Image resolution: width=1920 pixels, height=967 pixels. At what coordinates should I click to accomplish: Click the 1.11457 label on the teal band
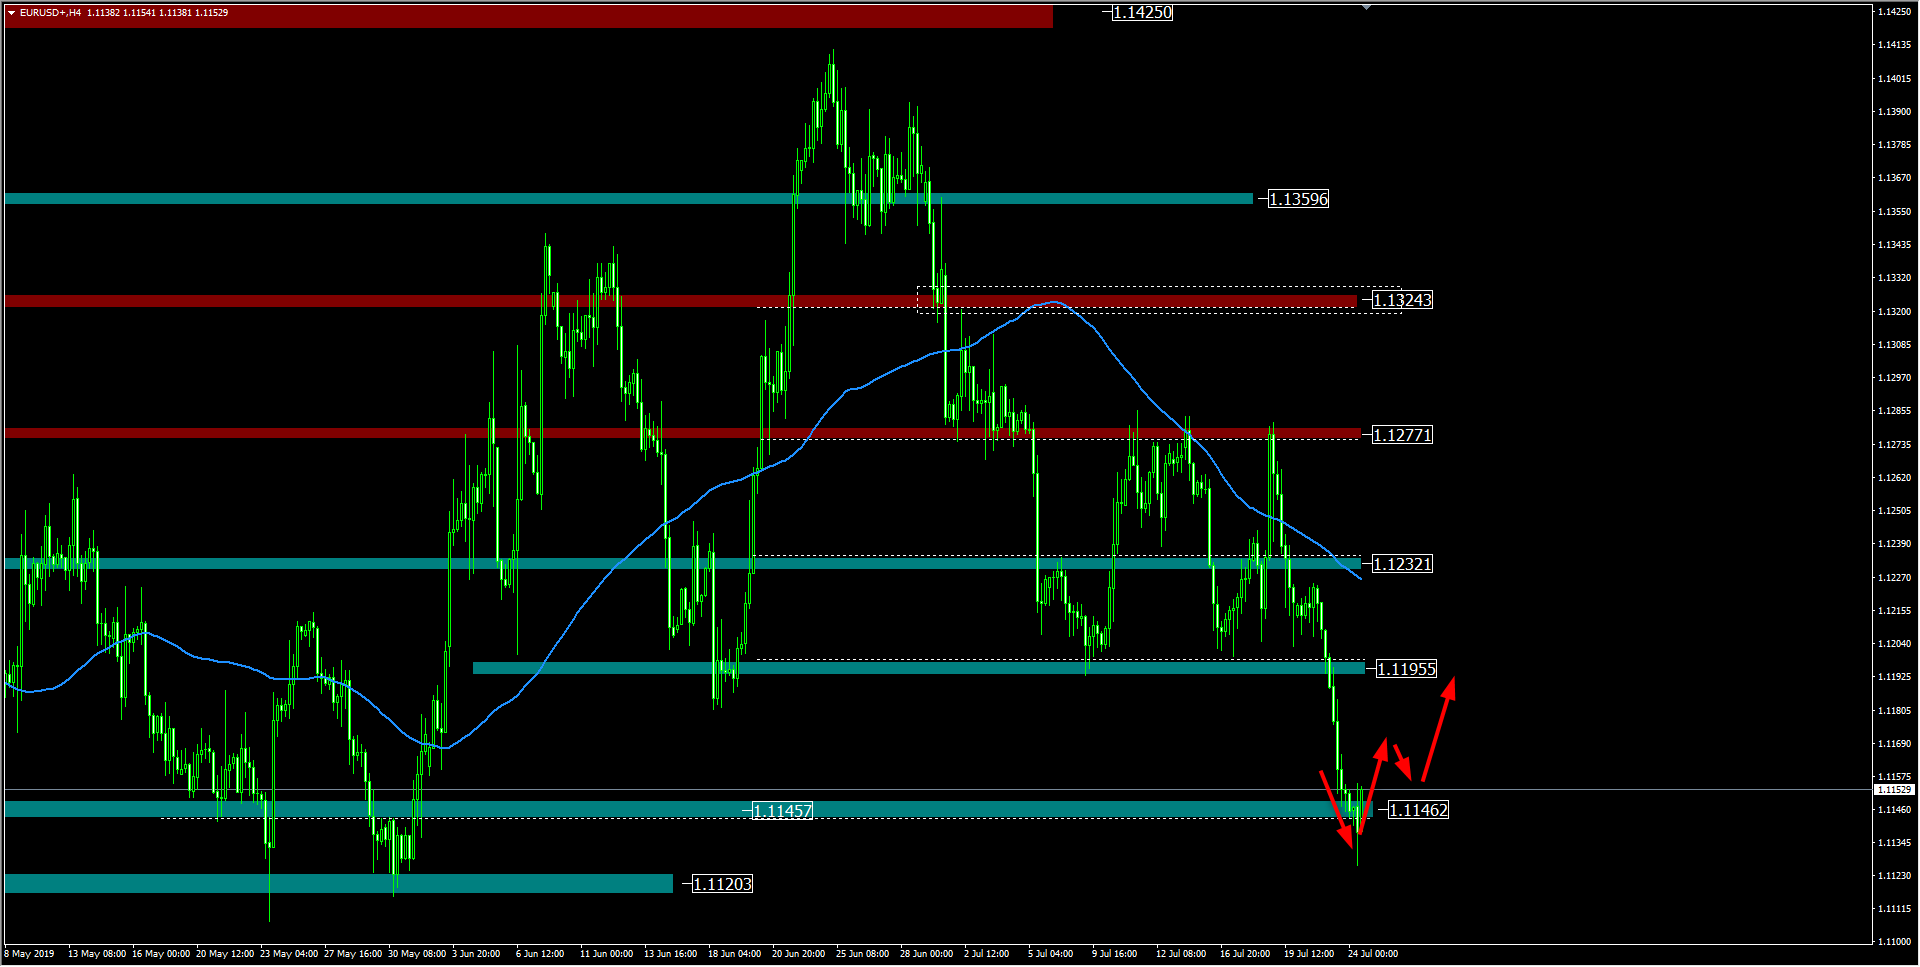coord(782,811)
